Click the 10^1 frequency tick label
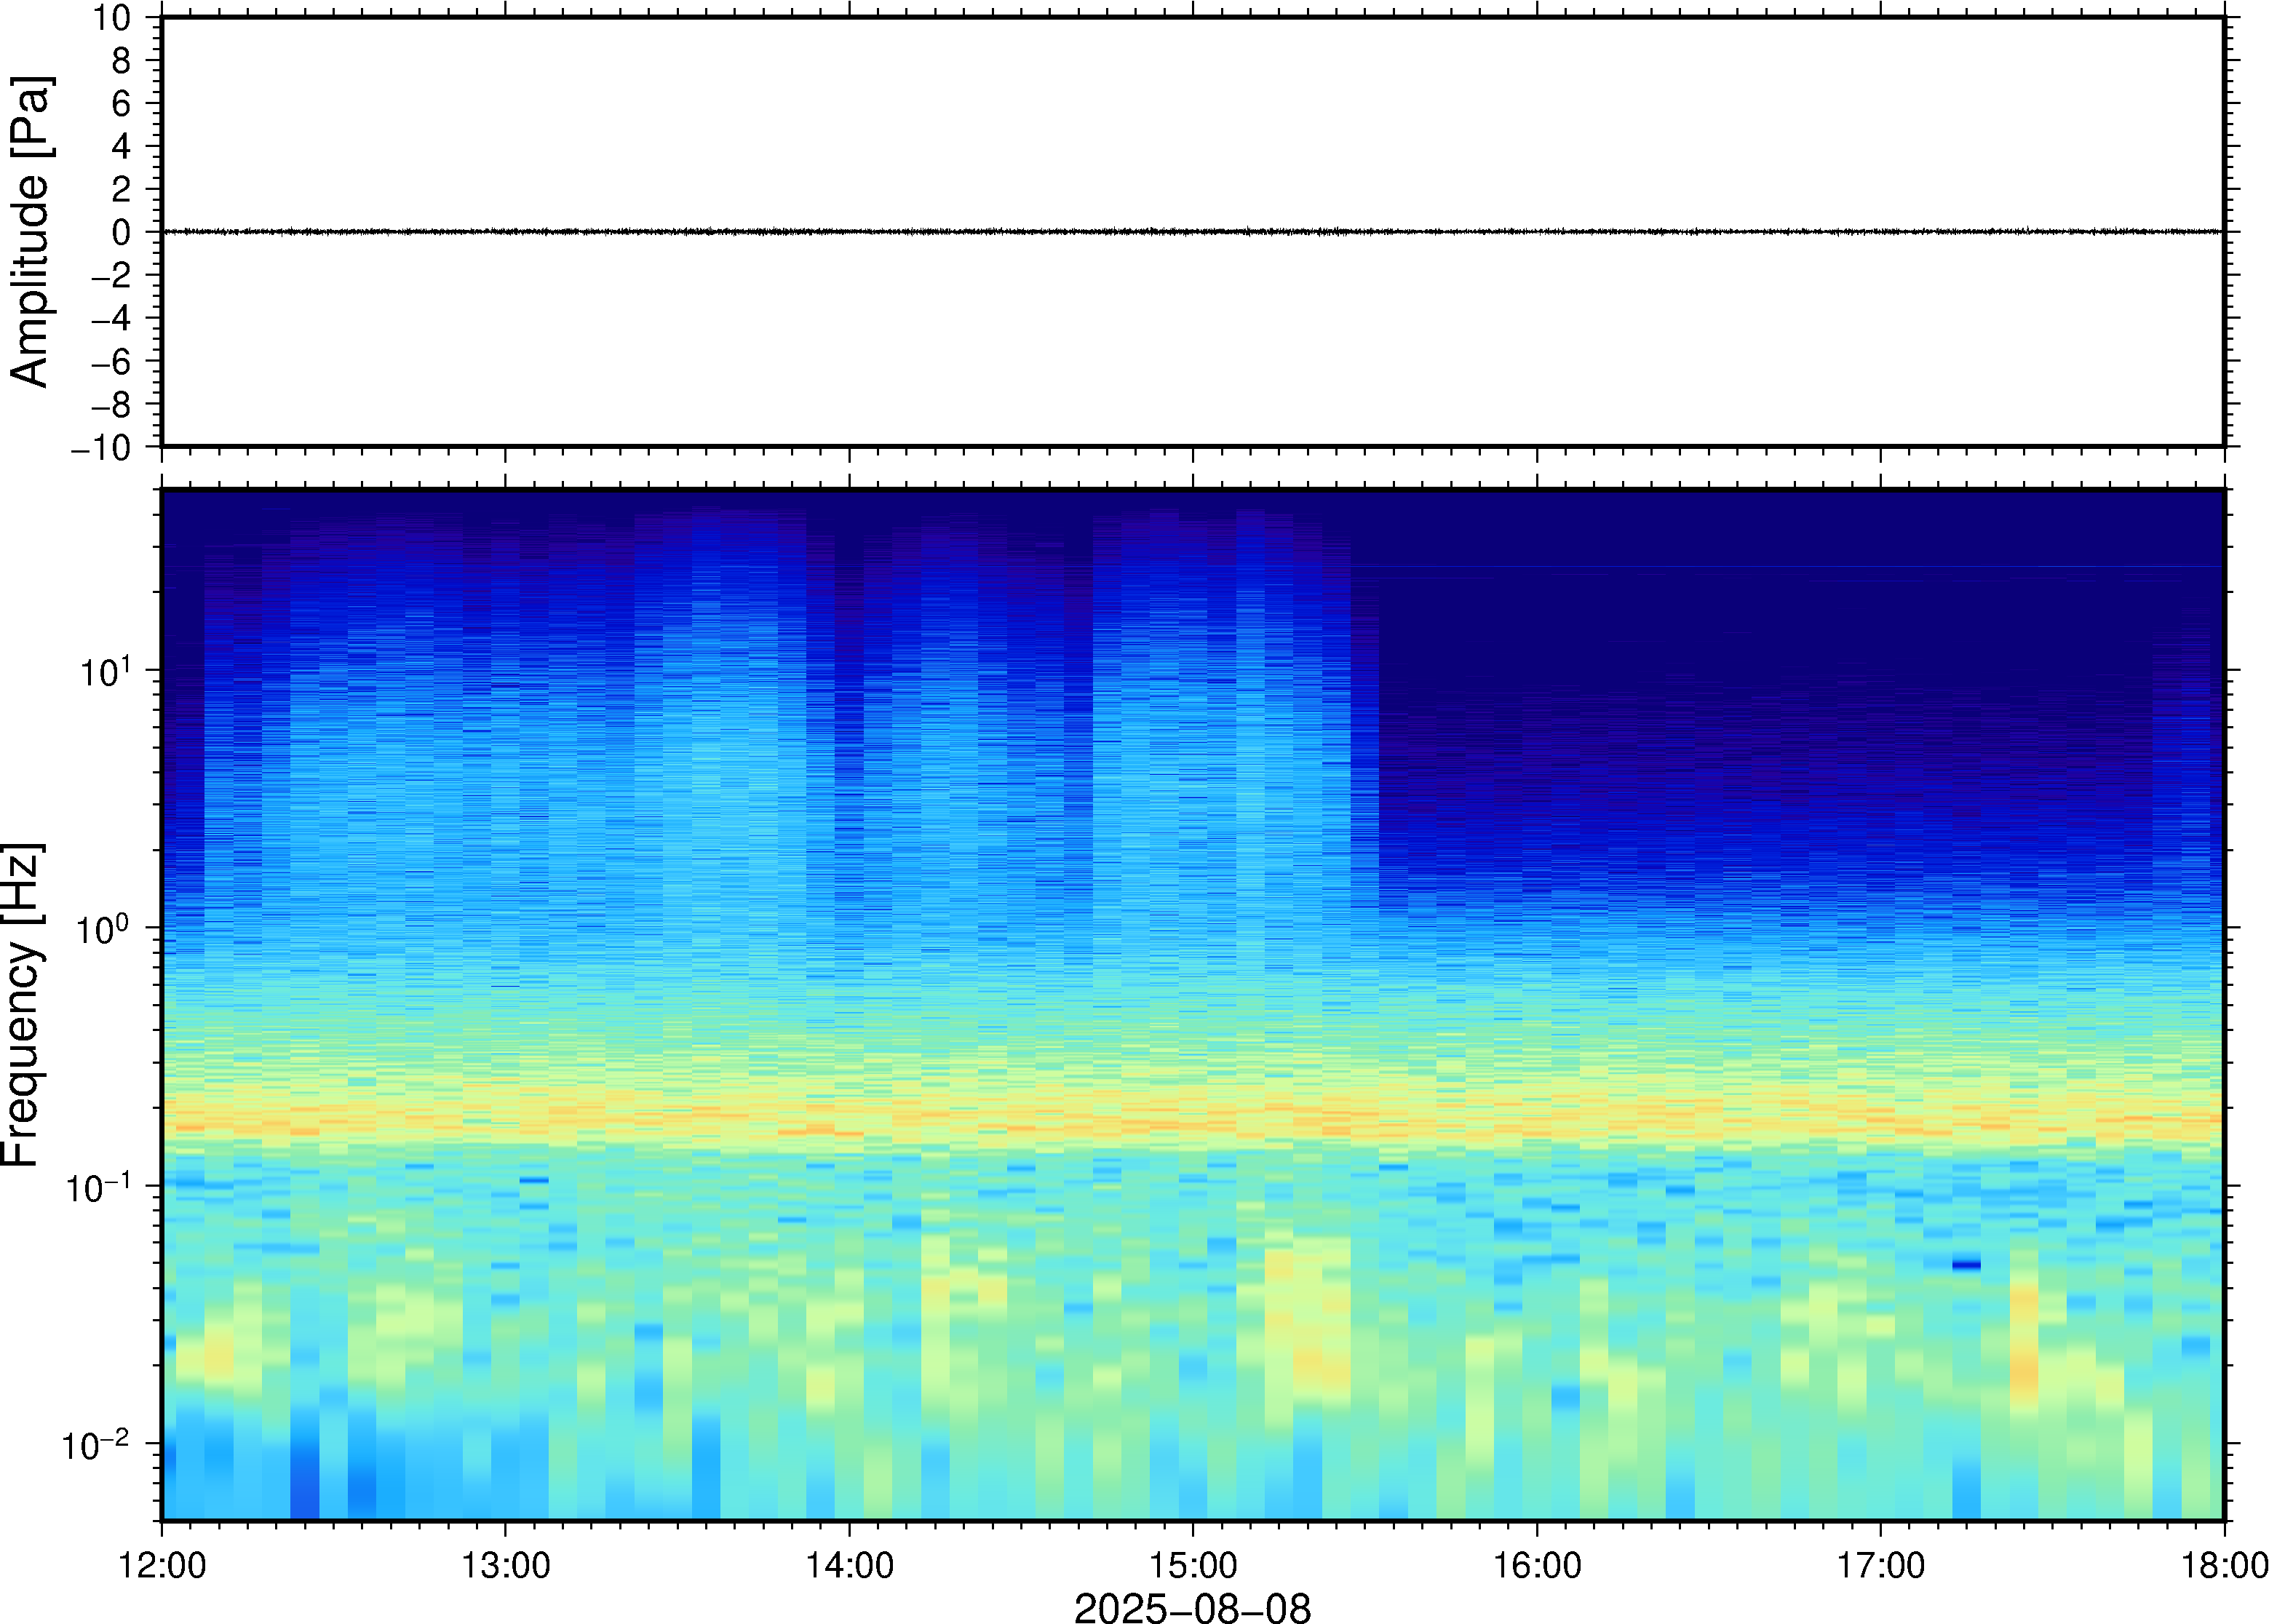This screenshot has width=2269, height=1624. coord(105,671)
